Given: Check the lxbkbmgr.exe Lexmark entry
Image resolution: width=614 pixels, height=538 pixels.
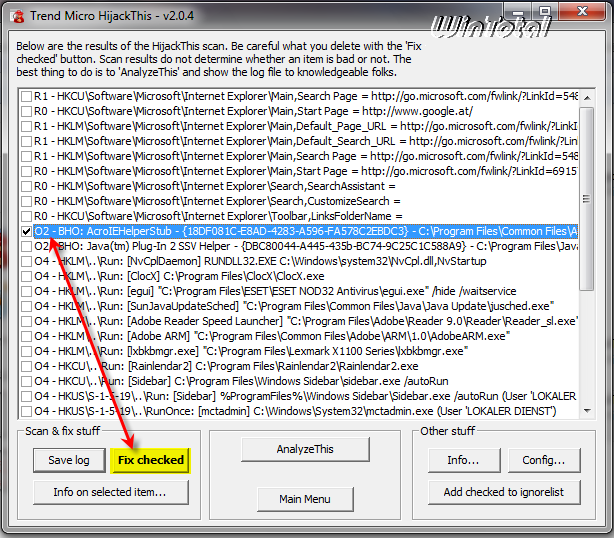Looking at the screenshot, I should [x=26, y=351].
